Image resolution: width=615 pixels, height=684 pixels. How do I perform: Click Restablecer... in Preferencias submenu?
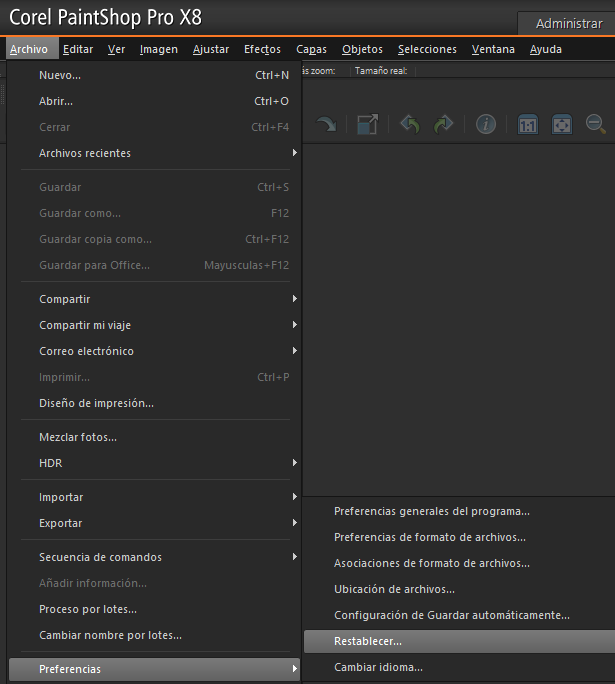click(459, 641)
